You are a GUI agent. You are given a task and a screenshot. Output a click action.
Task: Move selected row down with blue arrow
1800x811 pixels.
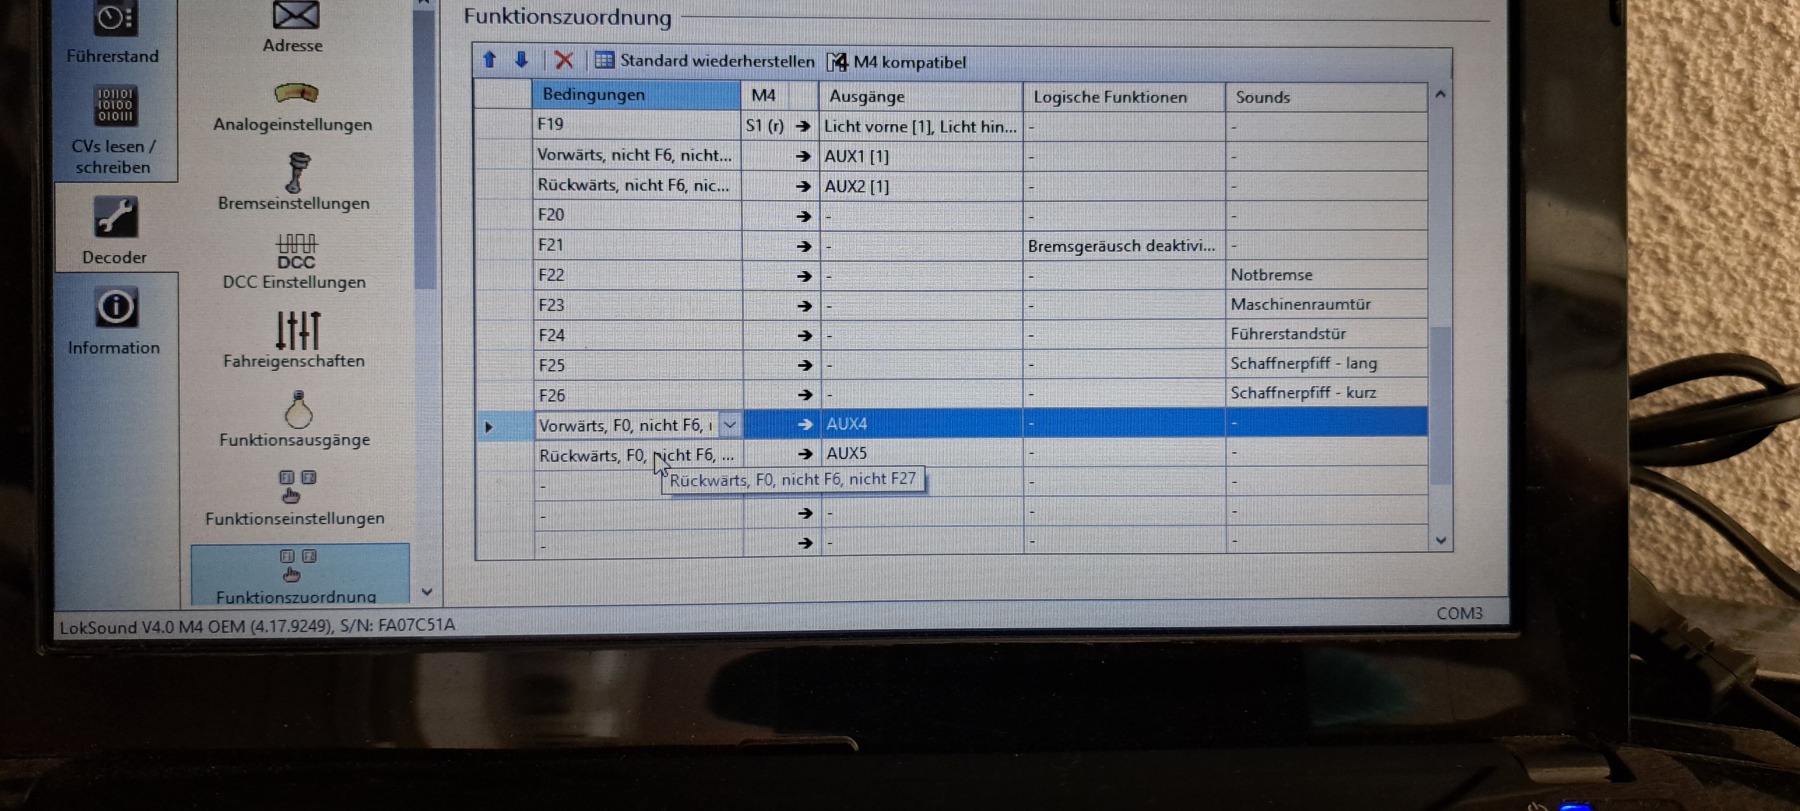point(521,60)
